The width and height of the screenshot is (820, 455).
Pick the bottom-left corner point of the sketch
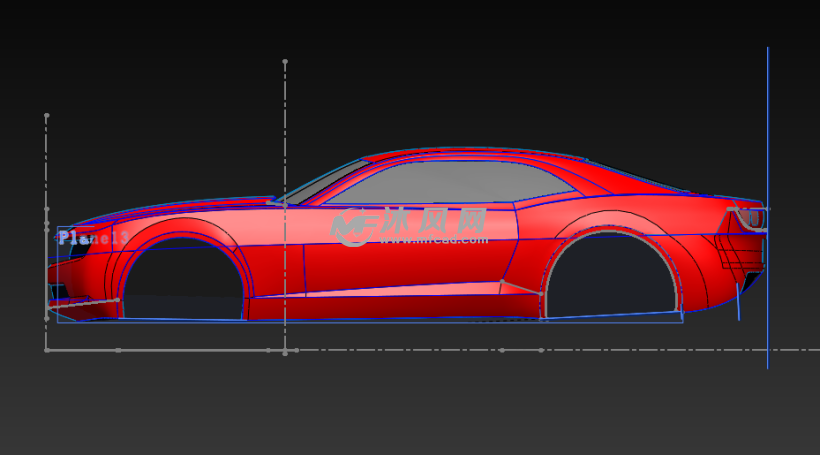[46, 350]
